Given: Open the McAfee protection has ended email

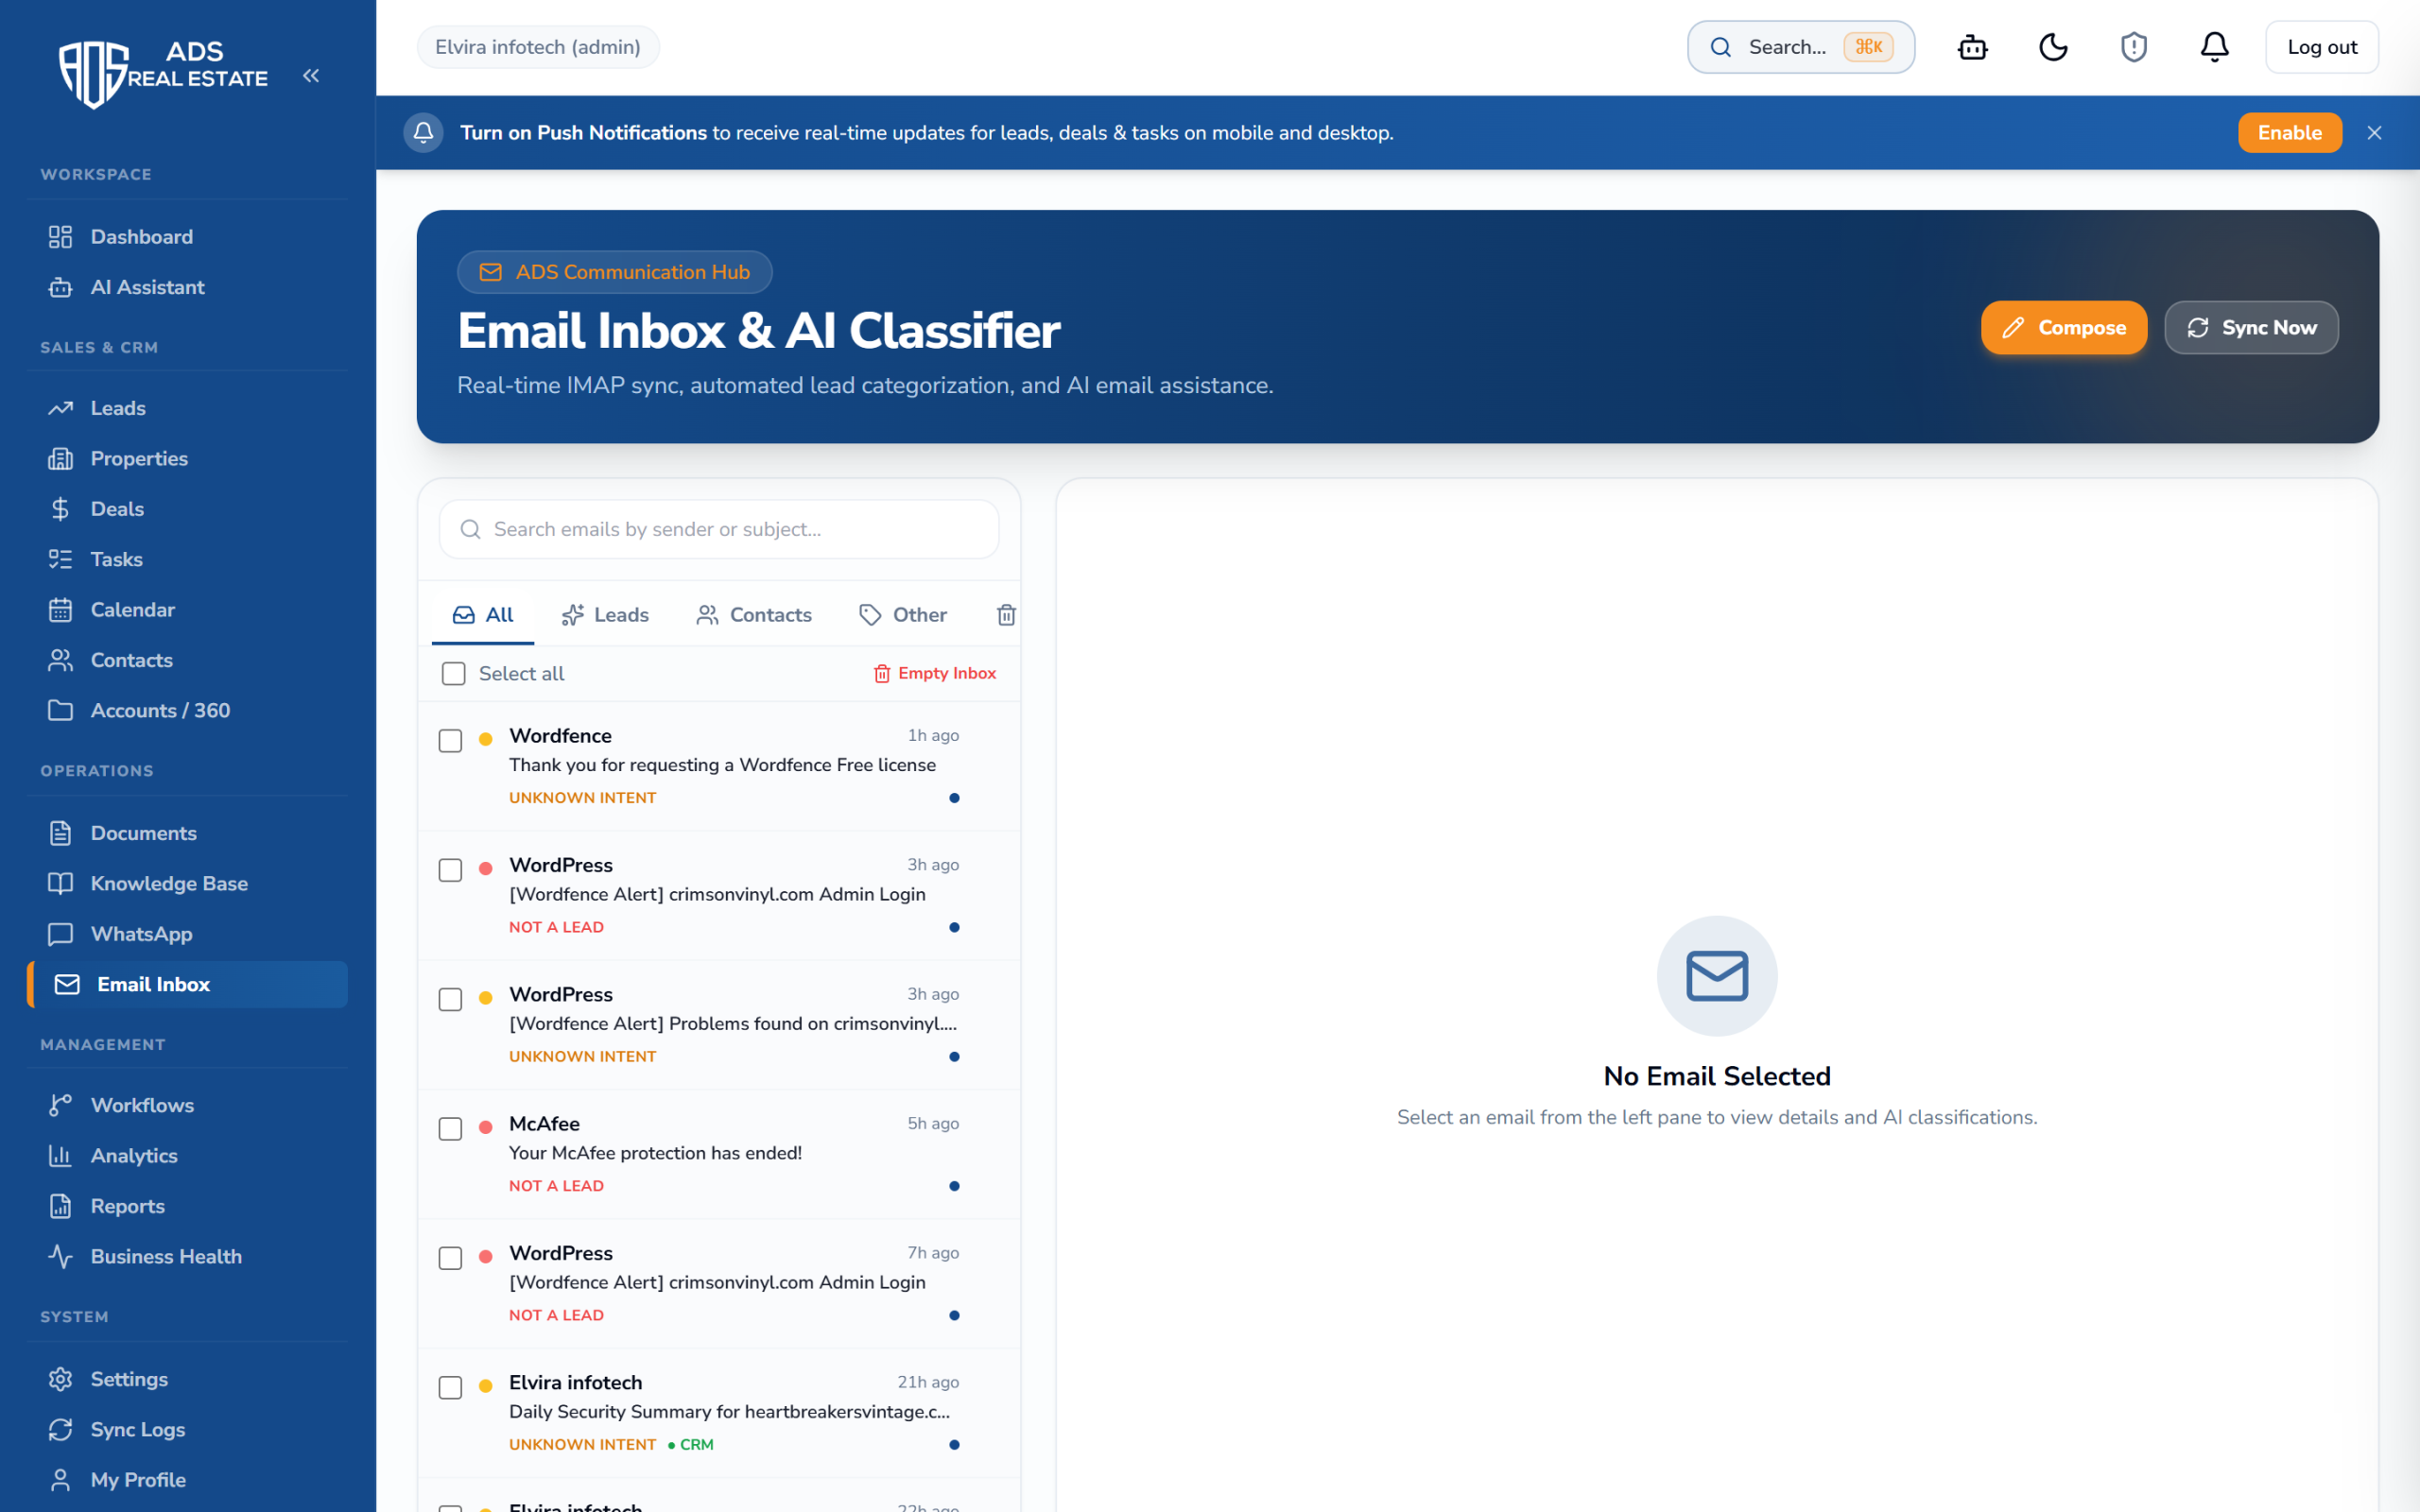Looking at the screenshot, I should click(x=719, y=1154).
